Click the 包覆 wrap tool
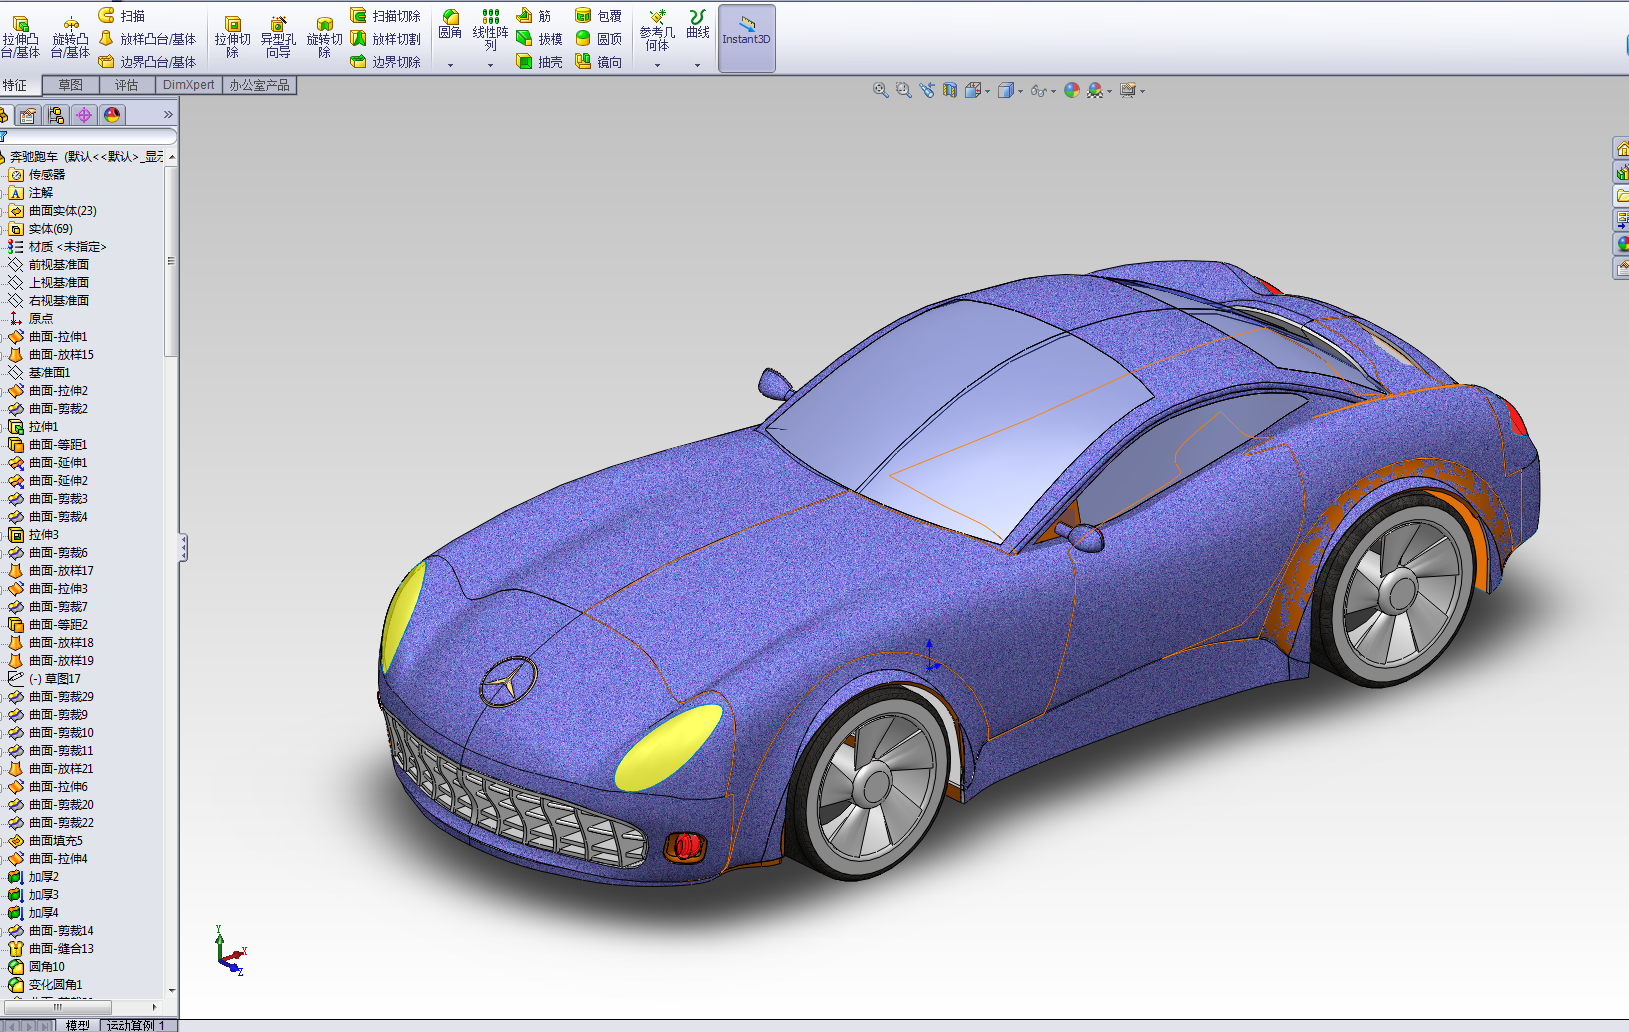The width and height of the screenshot is (1629, 1032). pos(598,16)
